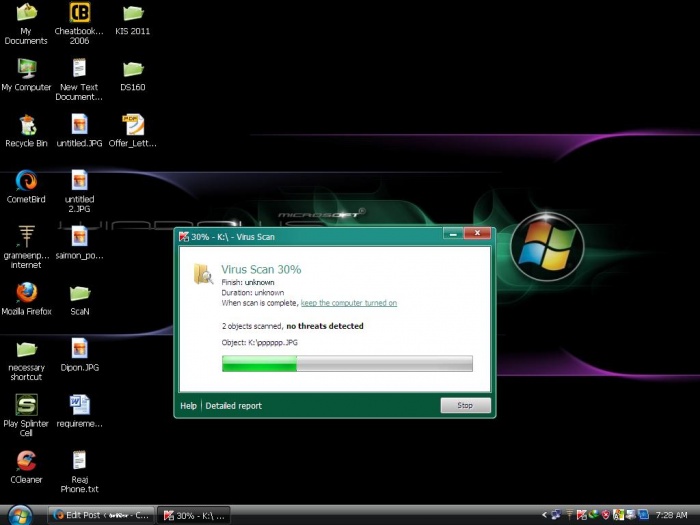Open the Windows Start menu orb
This screenshot has height=525, width=700.
click(21, 514)
